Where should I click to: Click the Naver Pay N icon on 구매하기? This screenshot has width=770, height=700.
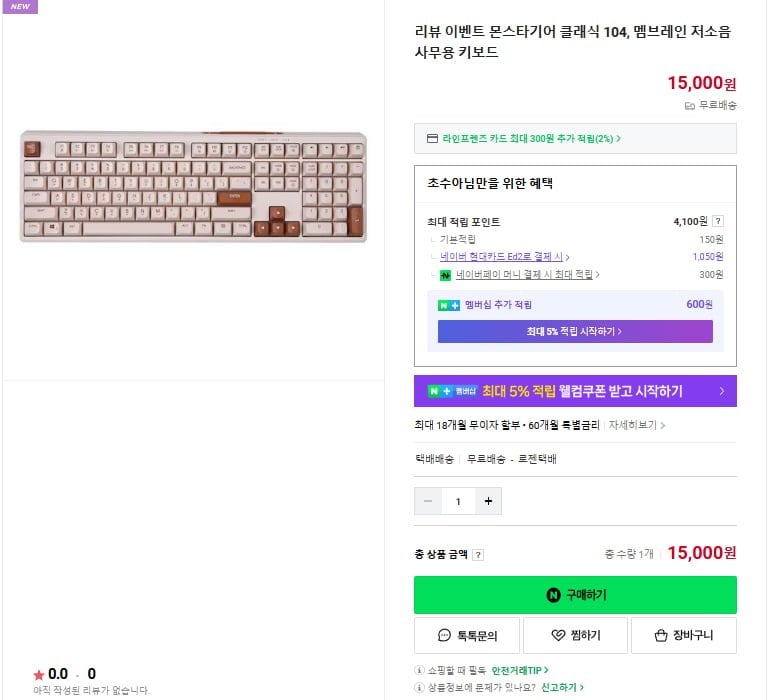point(553,595)
